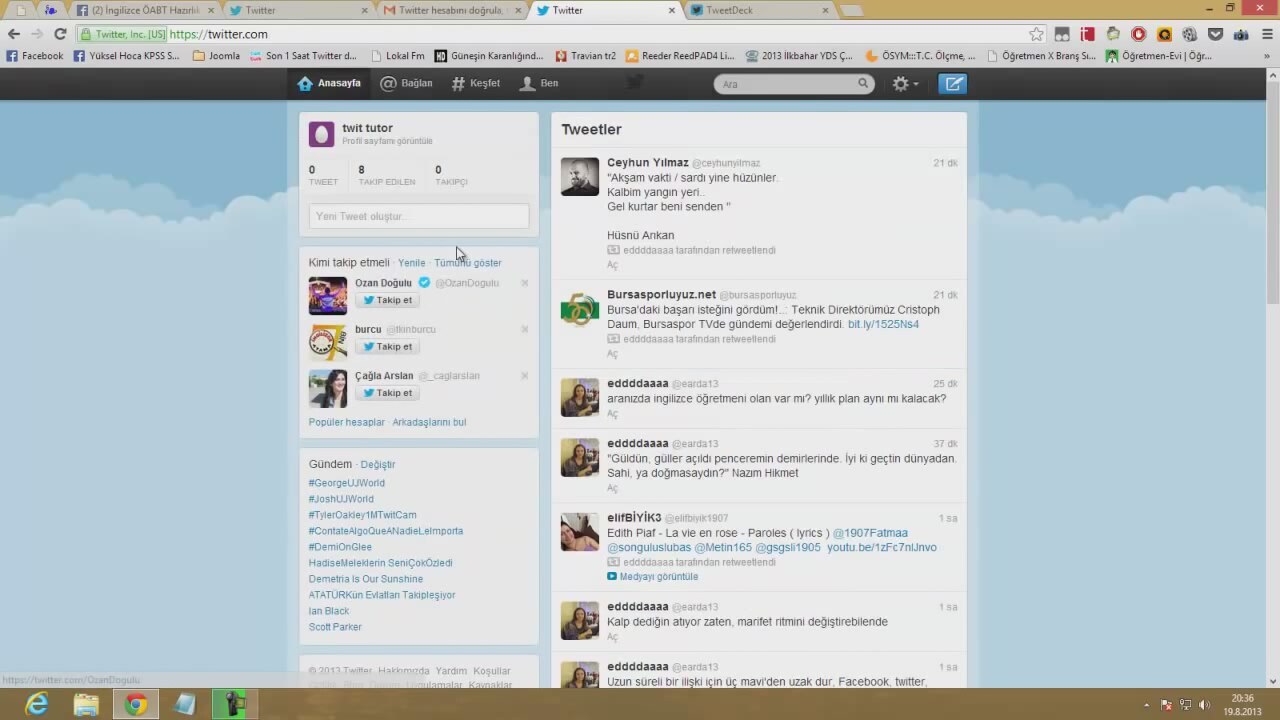Click the Chrome taskbar icon

point(135,705)
